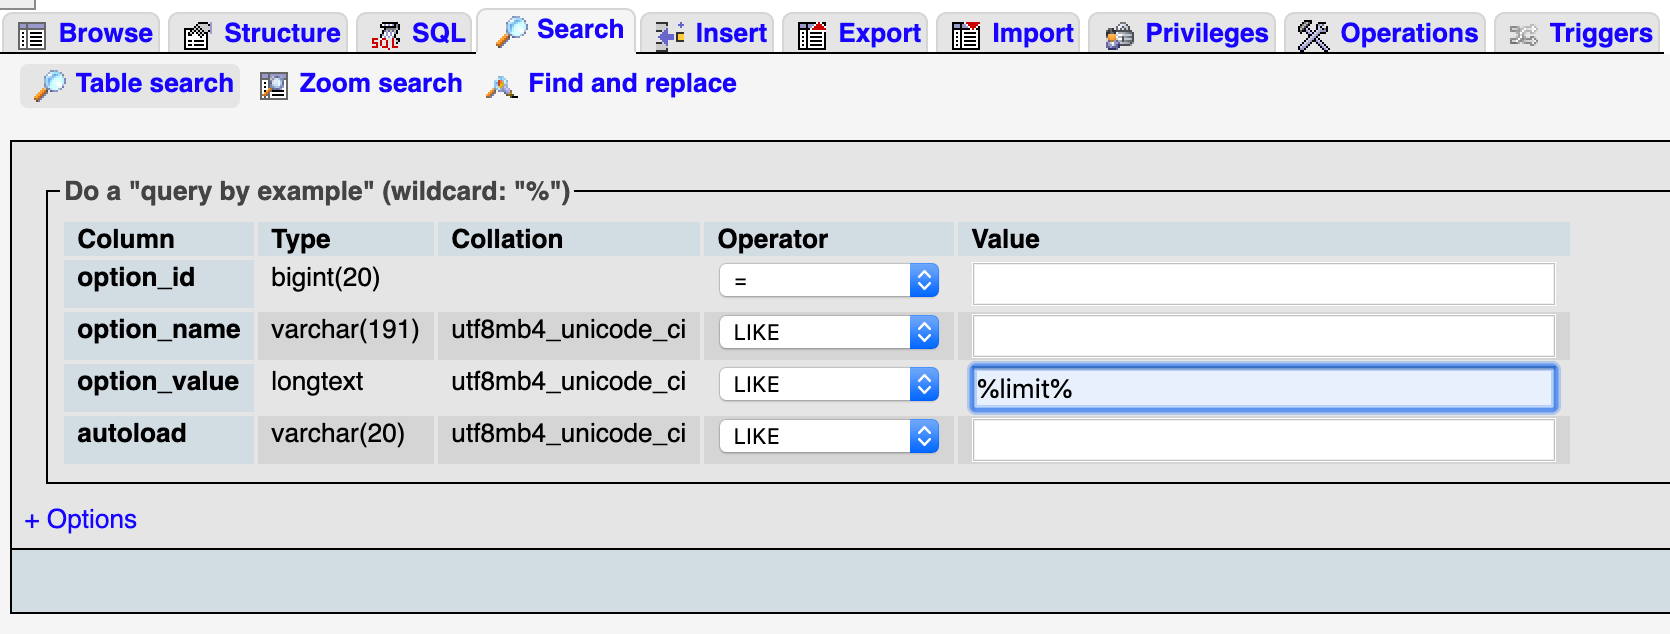This screenshot has height=634, width=1670.
Task: Expand the + Options link
Action: [81, 520]
